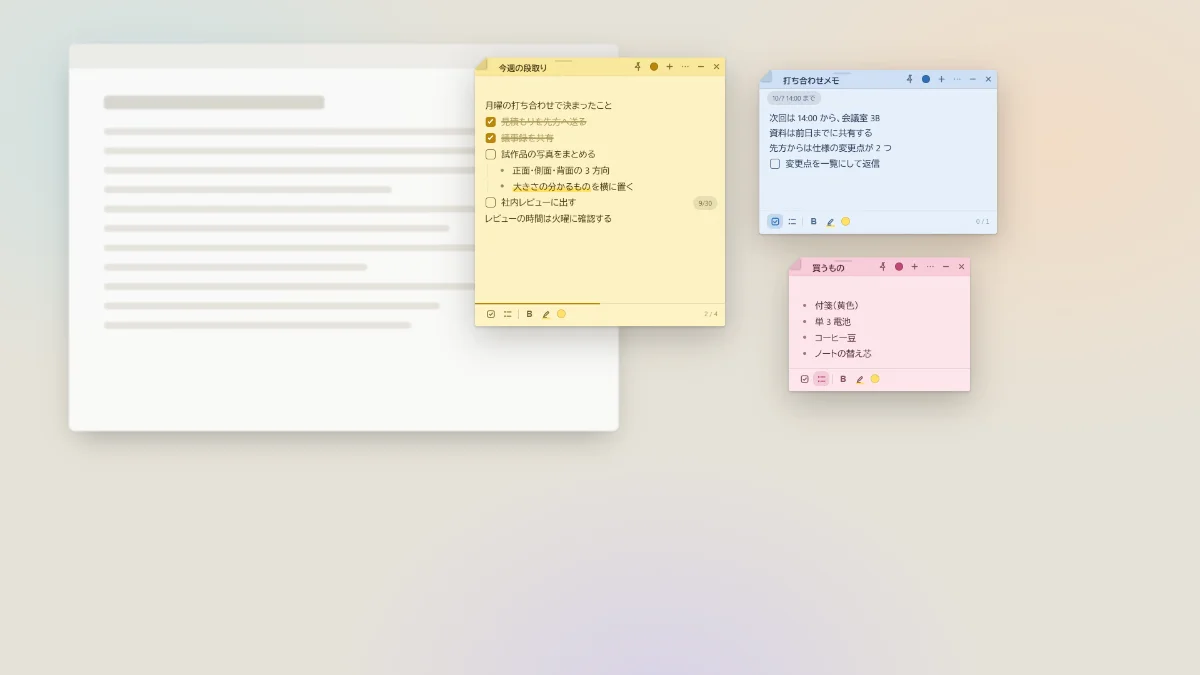Add a new note from 今週の段取り header

click(x=669, y=67)
